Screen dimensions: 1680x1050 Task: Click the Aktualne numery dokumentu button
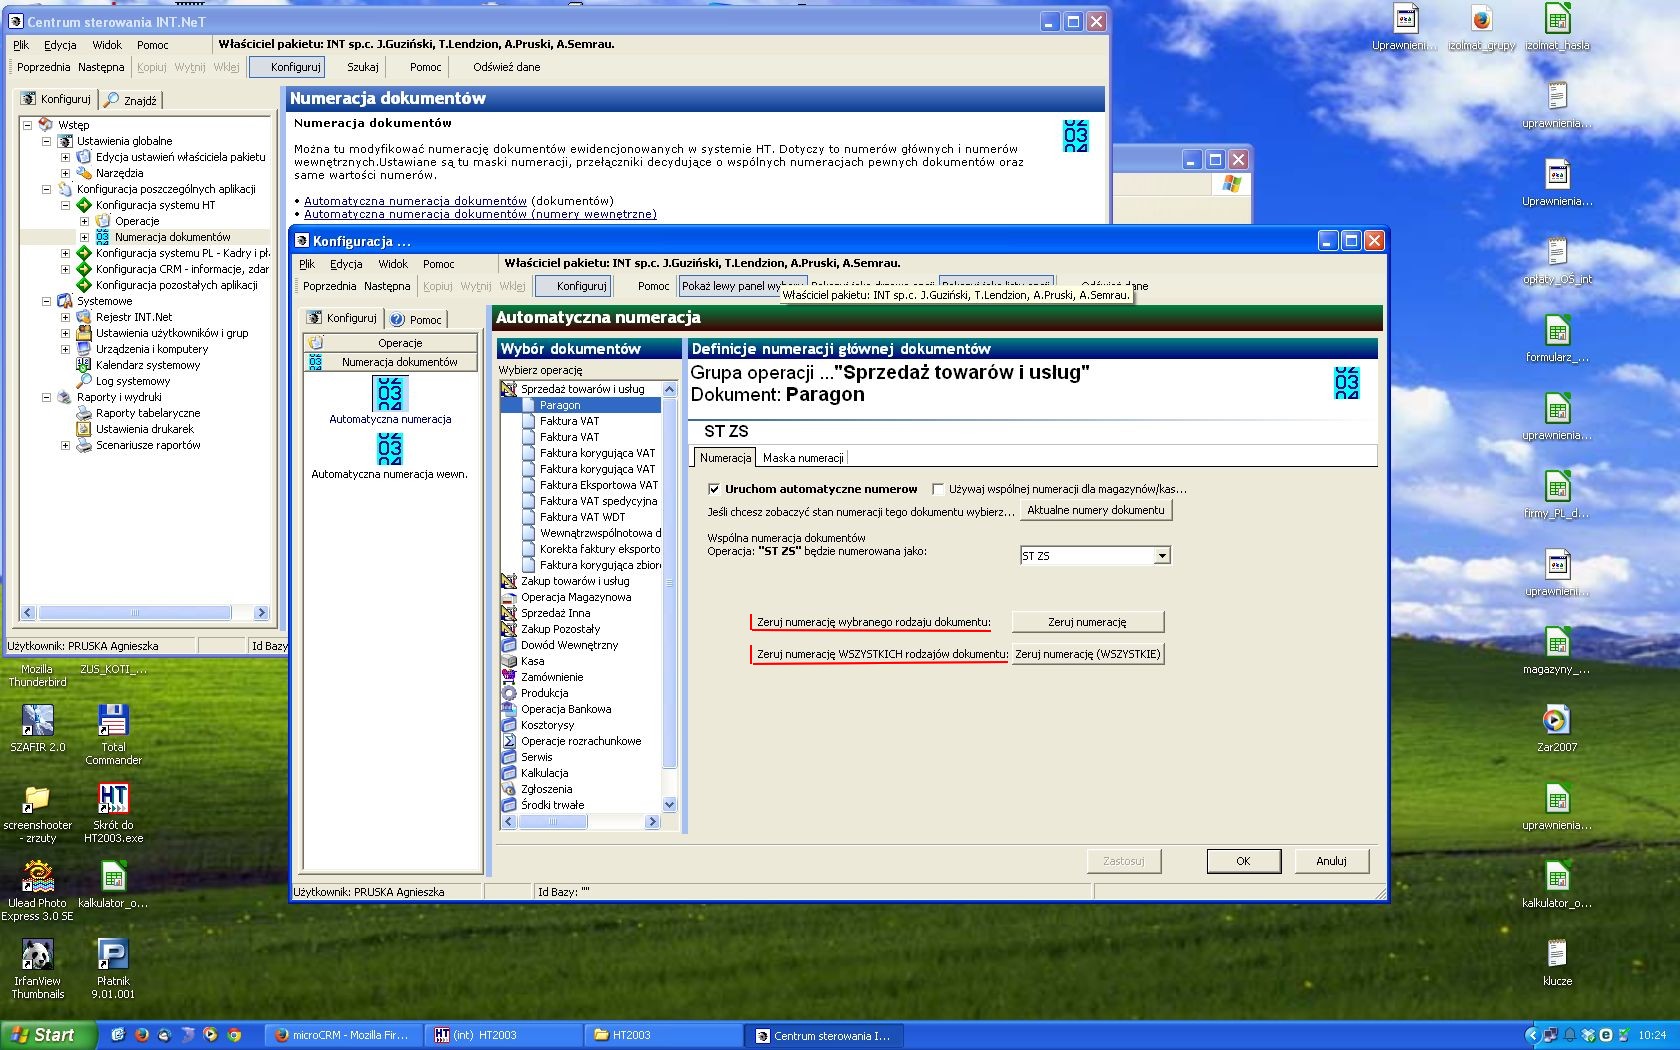coord(1096,510)
